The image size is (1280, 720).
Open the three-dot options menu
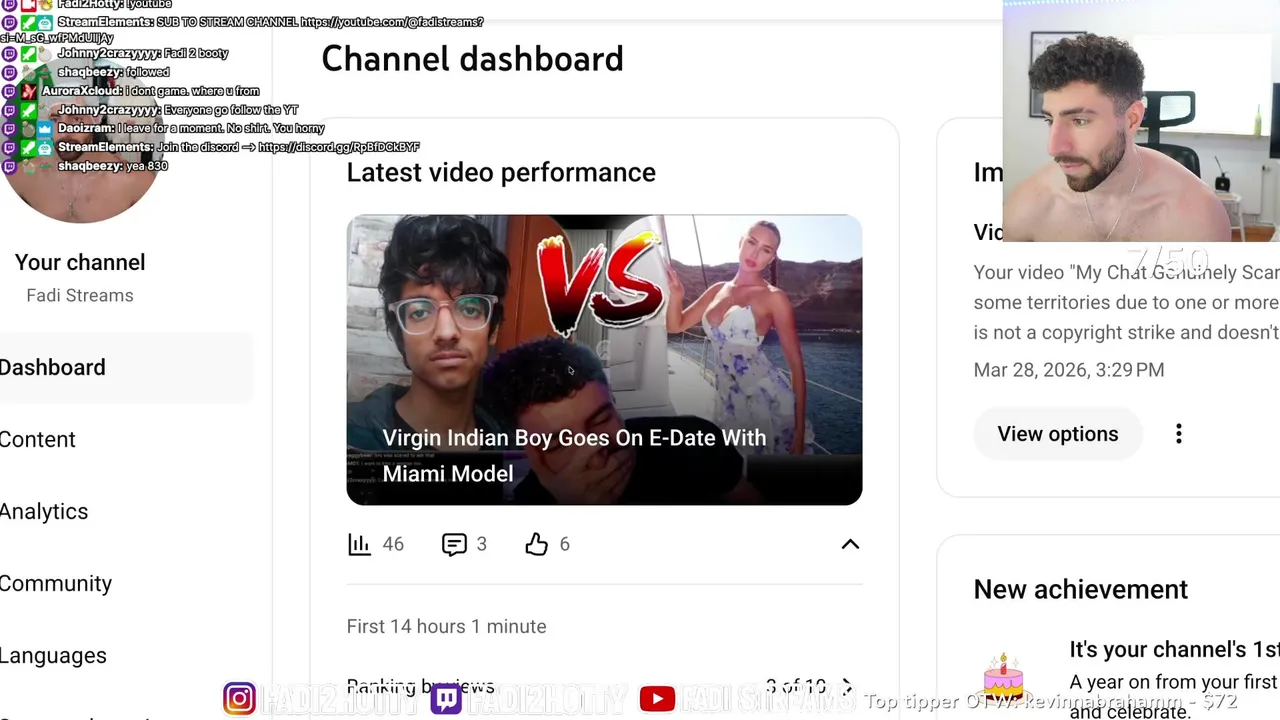pos(1179,434)
